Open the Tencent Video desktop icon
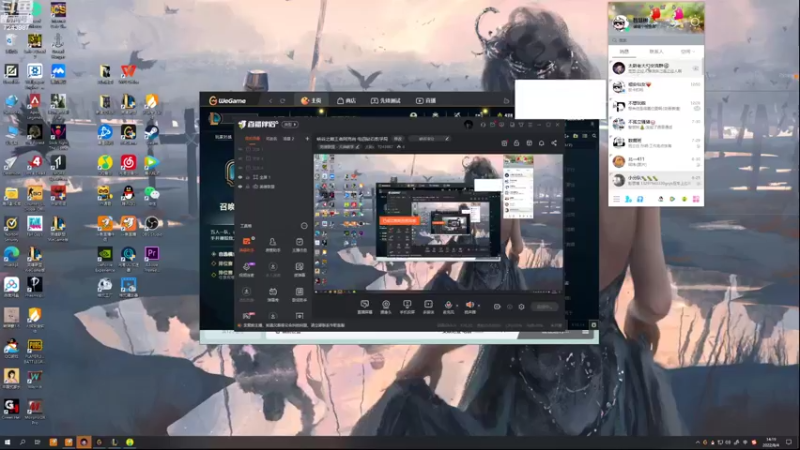This screenshot has width=800, height=450. 152,163
